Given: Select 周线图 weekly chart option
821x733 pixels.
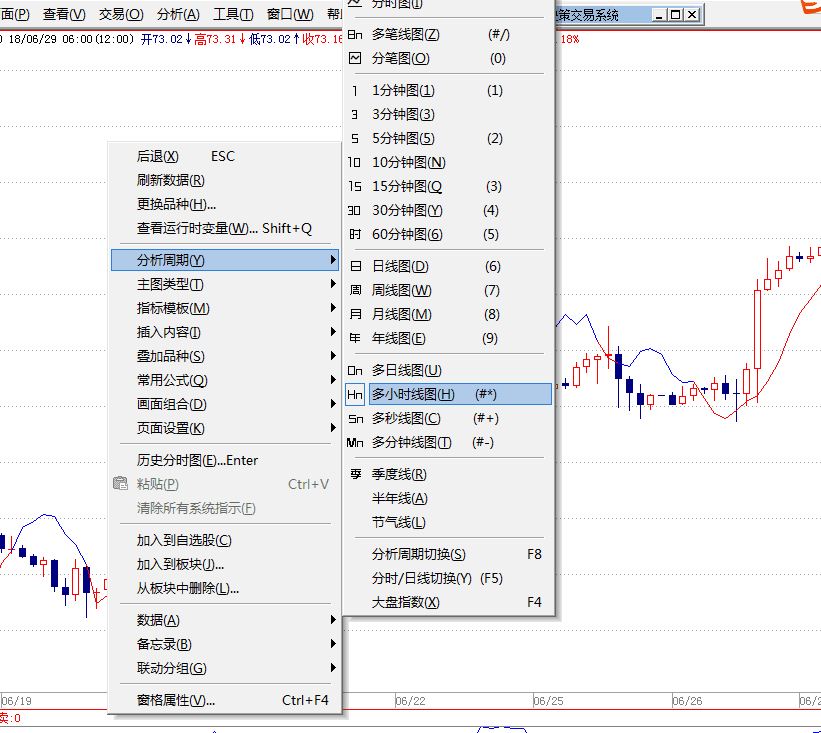Looking at the screenshot, I should (x=401, y=291).
